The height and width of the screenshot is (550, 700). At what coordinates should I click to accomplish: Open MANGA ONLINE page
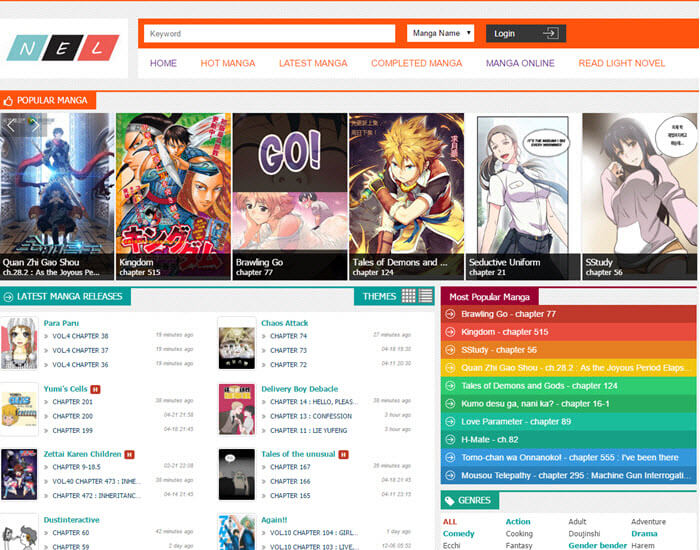pyautogui.click(x=520, y=63)
